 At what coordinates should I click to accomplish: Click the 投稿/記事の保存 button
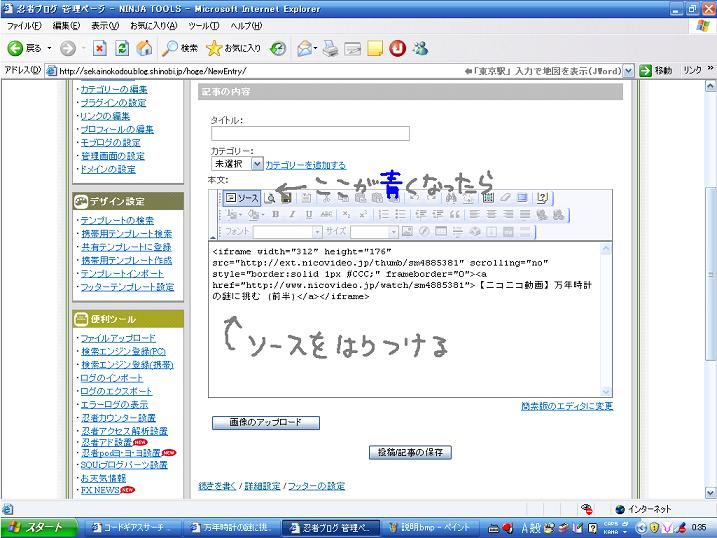tap(410, 453)
